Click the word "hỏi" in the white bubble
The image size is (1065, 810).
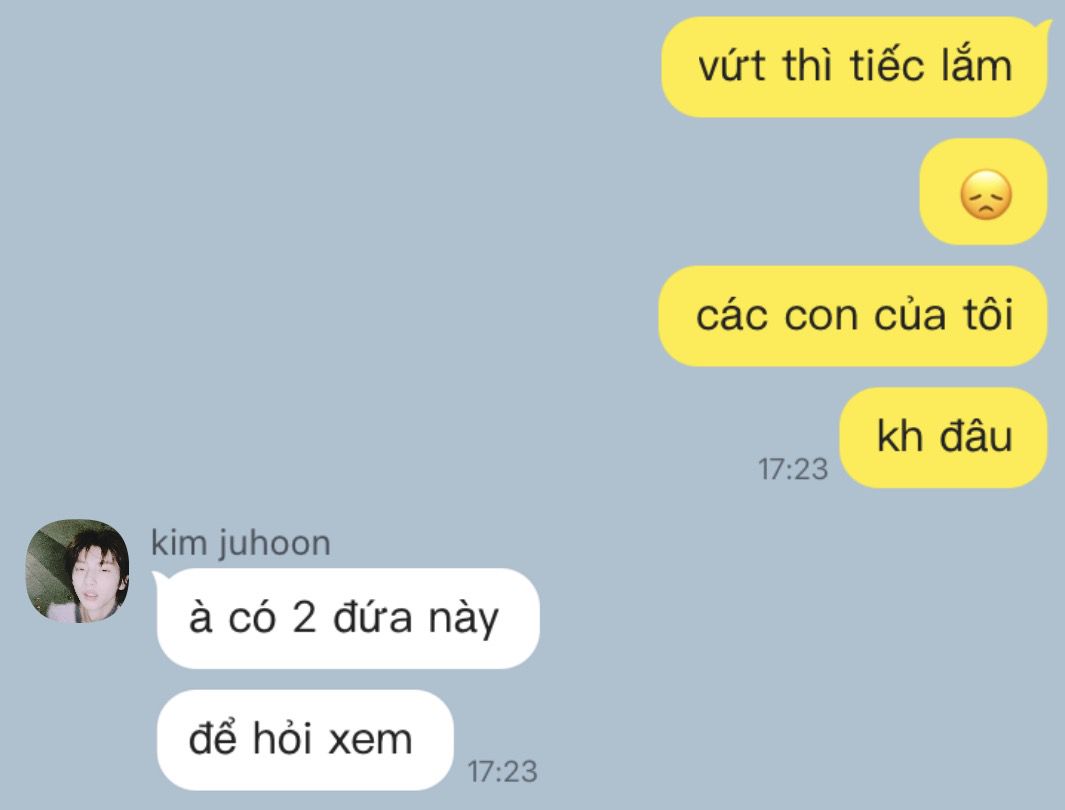[x=283, y=737]
